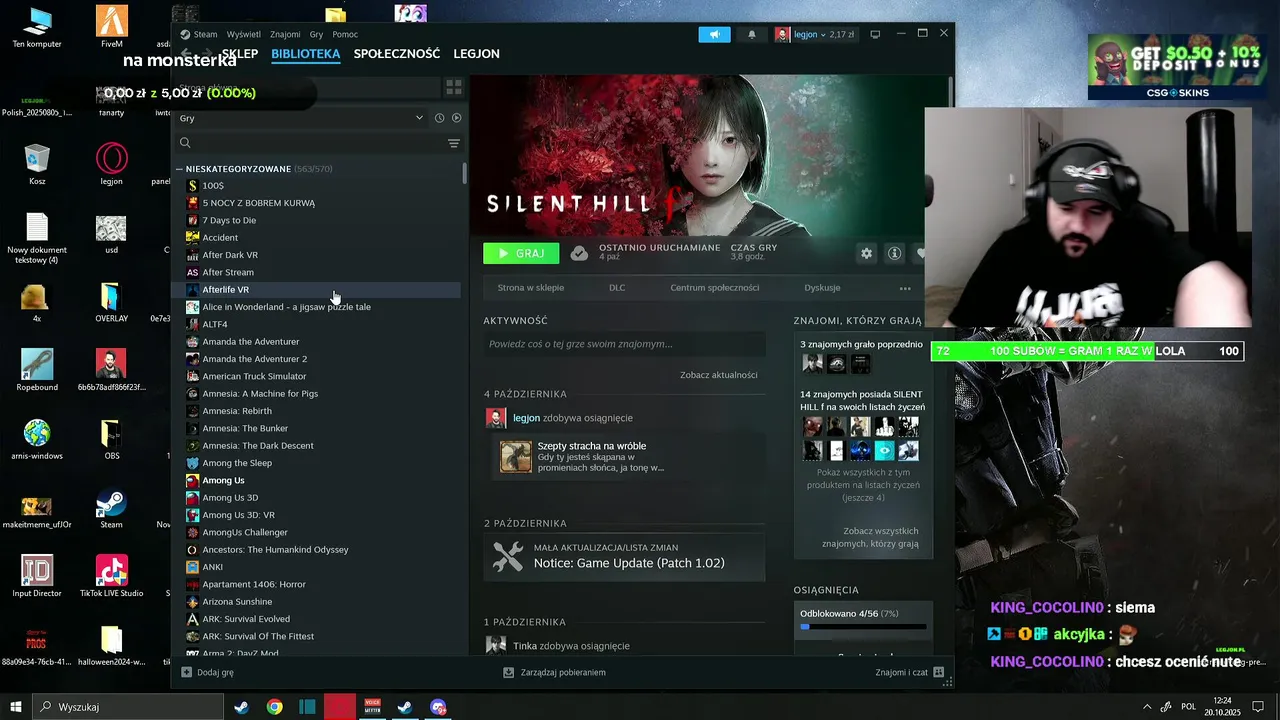Image resolution: width=1280 pixels, height=720 pixels.
Task: Select Ancestors: The Humankind Odyssey
Action: (275, 550)
